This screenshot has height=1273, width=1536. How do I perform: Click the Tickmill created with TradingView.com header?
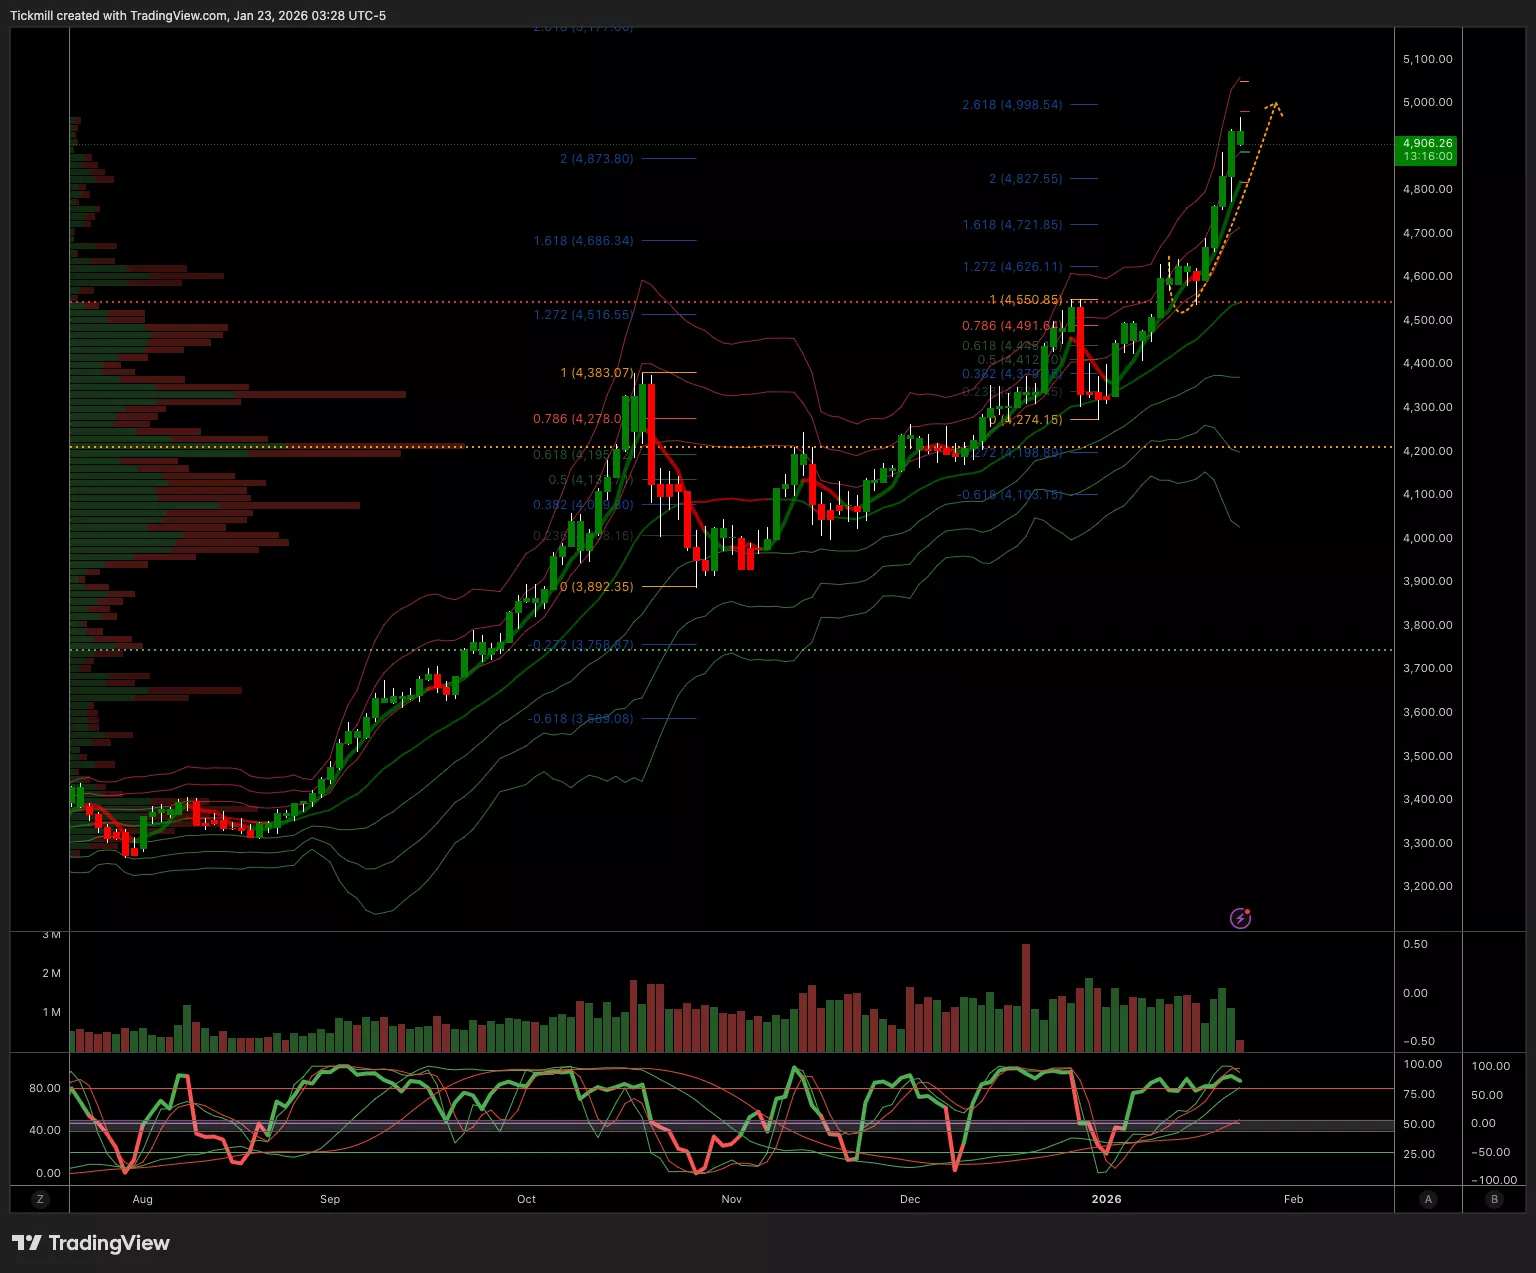click(x=198, y=16)
